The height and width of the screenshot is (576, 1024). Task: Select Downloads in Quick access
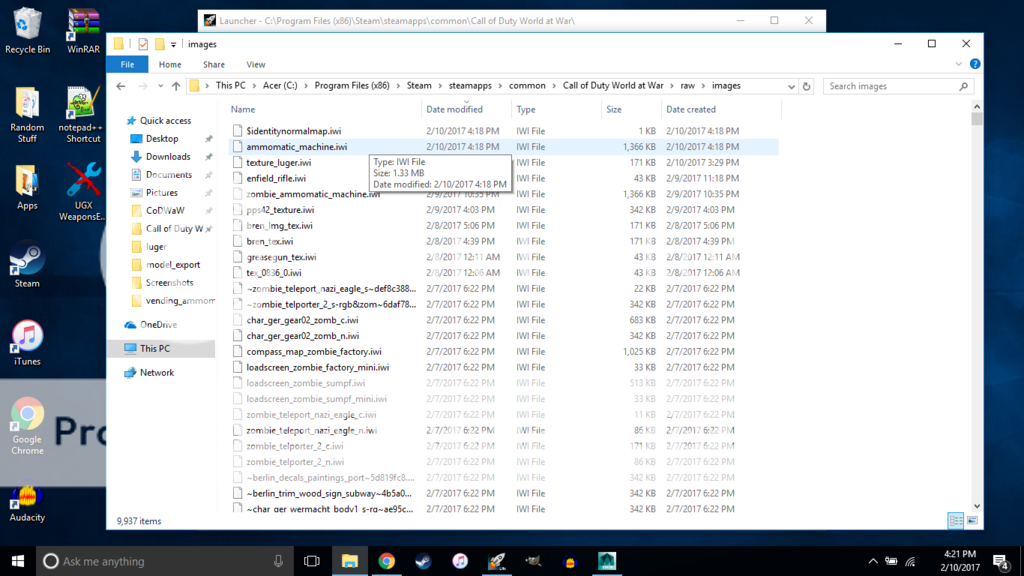point(168,157)
